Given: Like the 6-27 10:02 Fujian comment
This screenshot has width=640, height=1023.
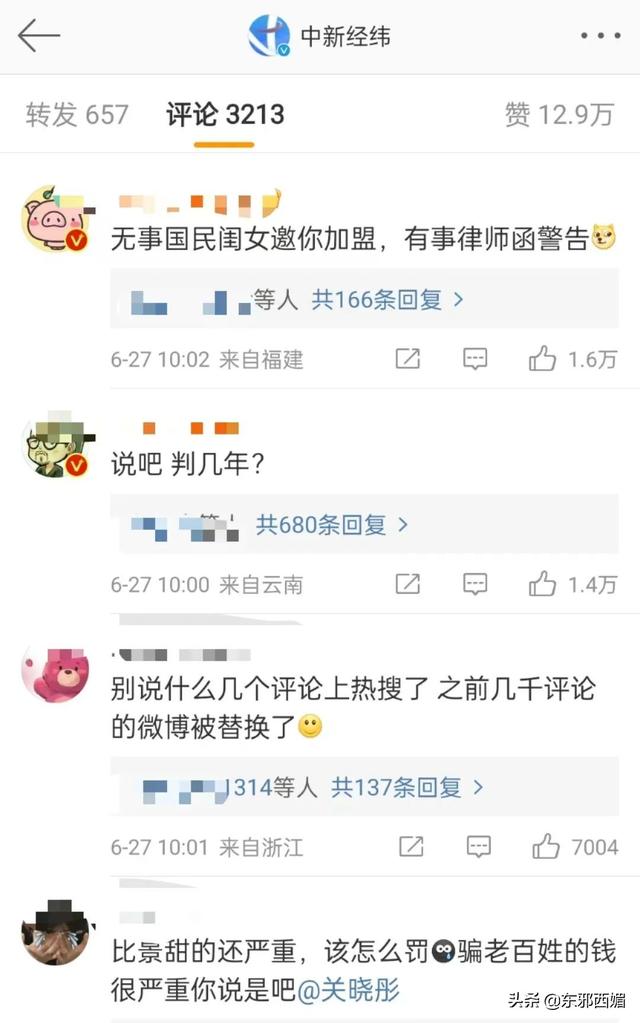Looking at the screenshot, I should (542, 359).
